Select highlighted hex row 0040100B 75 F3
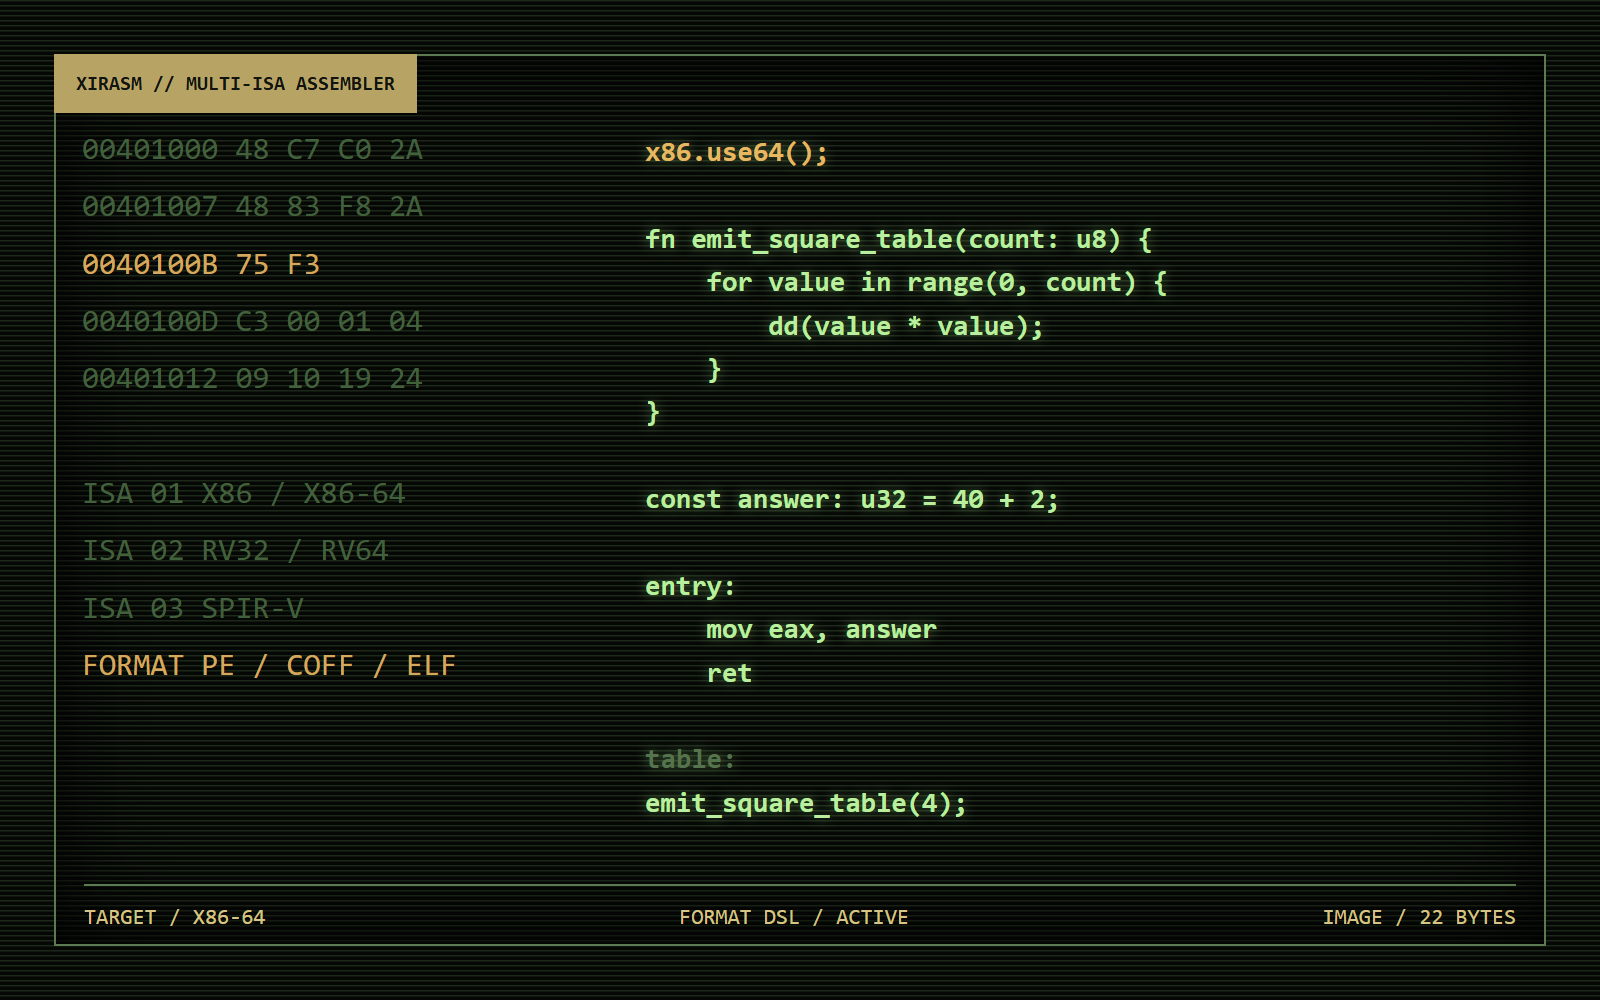 point(201,265)
